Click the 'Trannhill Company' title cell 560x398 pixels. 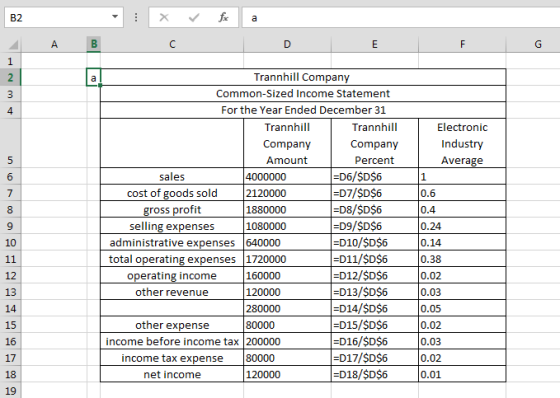pyautogui.click(x=303, y=77)
